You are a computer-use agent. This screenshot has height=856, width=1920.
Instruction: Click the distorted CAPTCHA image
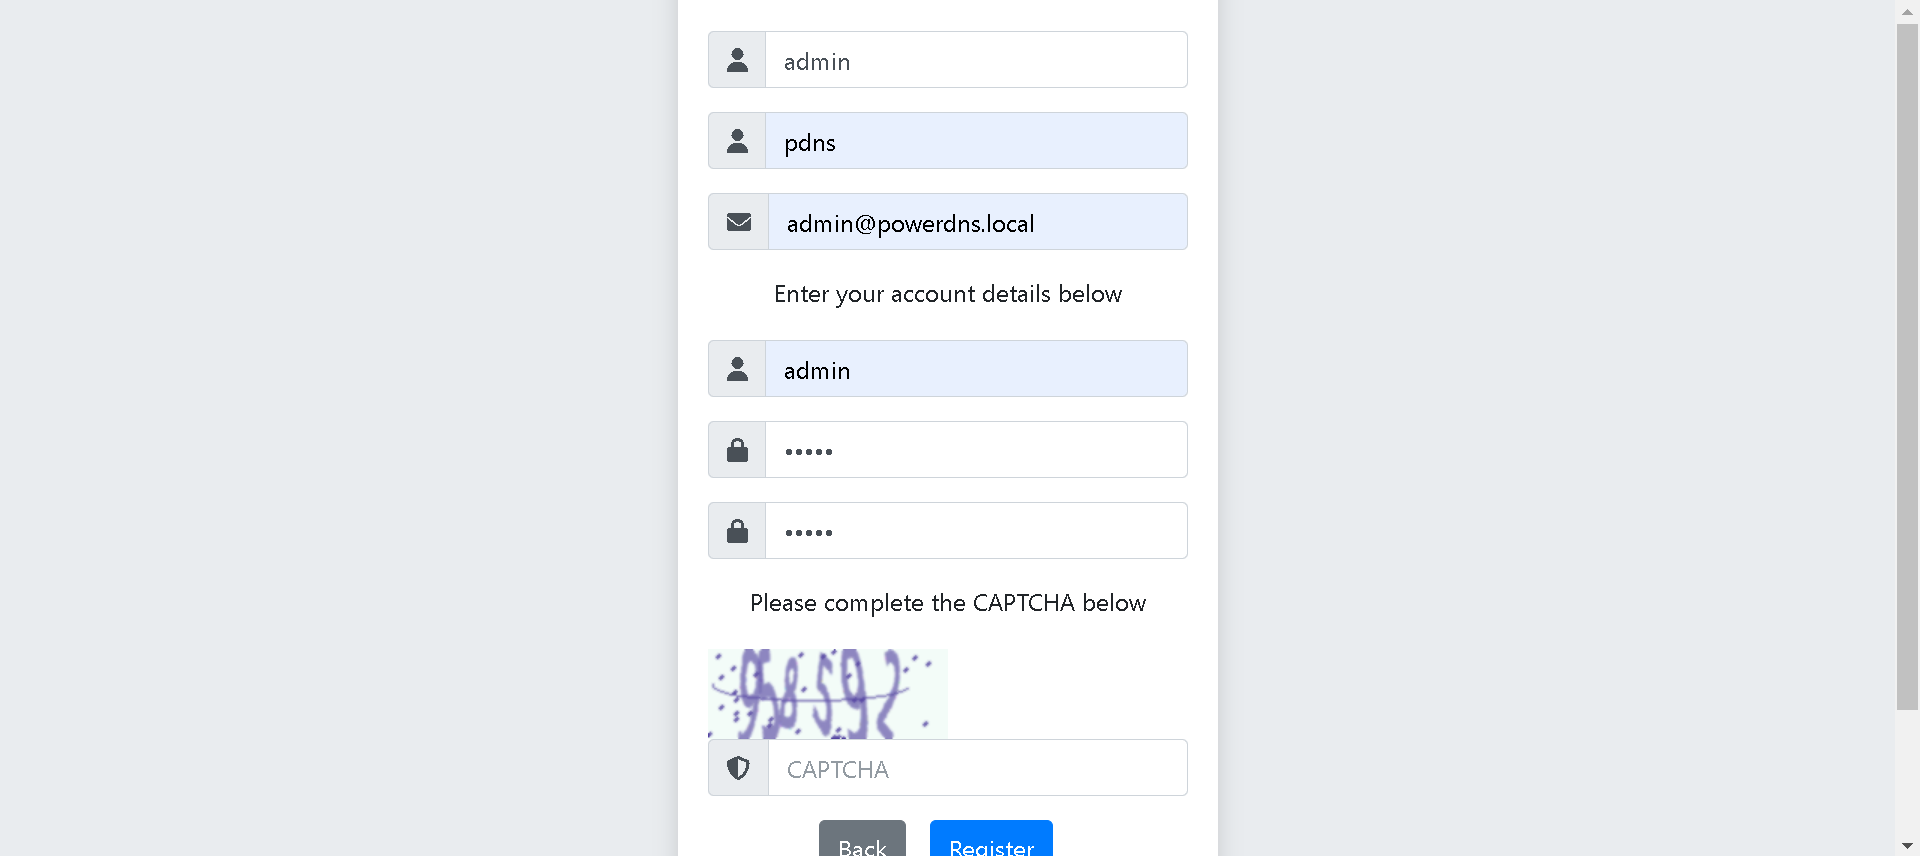click(x=827, y=694)
